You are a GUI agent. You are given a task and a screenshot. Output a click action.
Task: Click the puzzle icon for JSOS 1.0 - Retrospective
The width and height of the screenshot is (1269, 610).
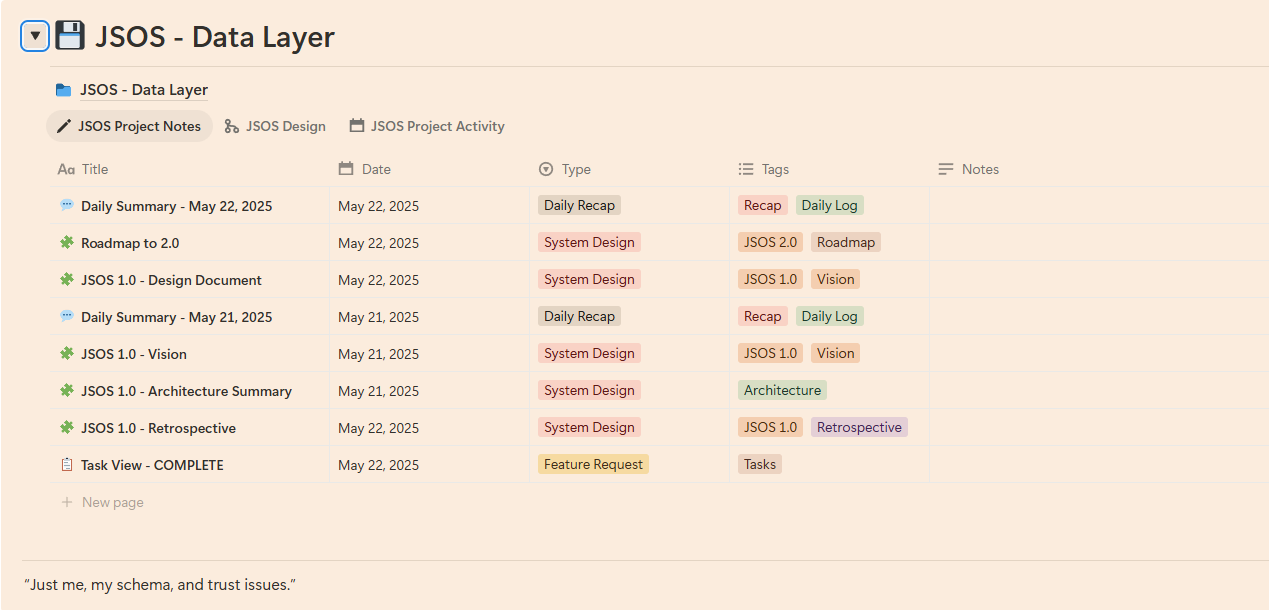click(67, 427)
